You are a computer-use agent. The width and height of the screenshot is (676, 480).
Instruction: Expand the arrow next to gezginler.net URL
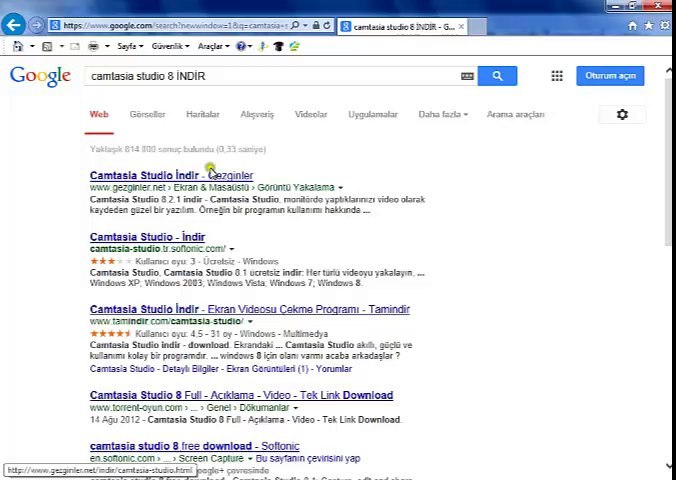pyautogui.click(x=341, y=188)
